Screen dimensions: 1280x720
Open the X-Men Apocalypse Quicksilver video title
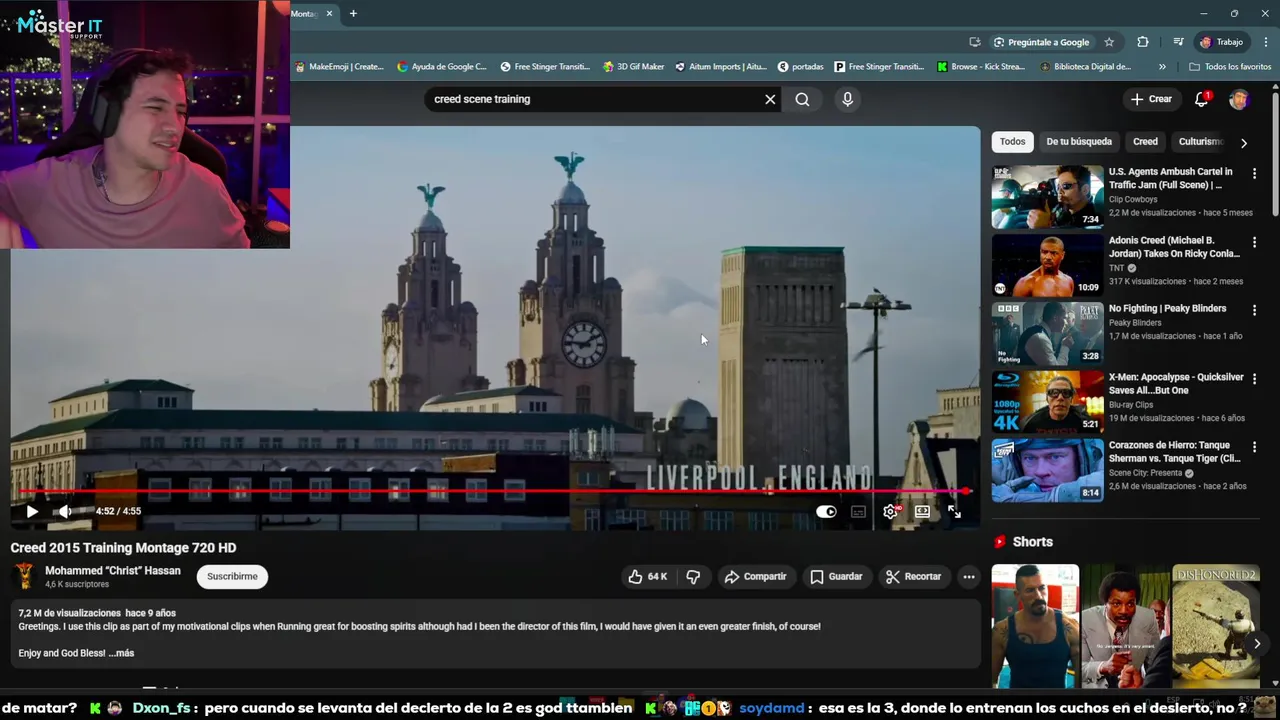tap(1176, 383)
